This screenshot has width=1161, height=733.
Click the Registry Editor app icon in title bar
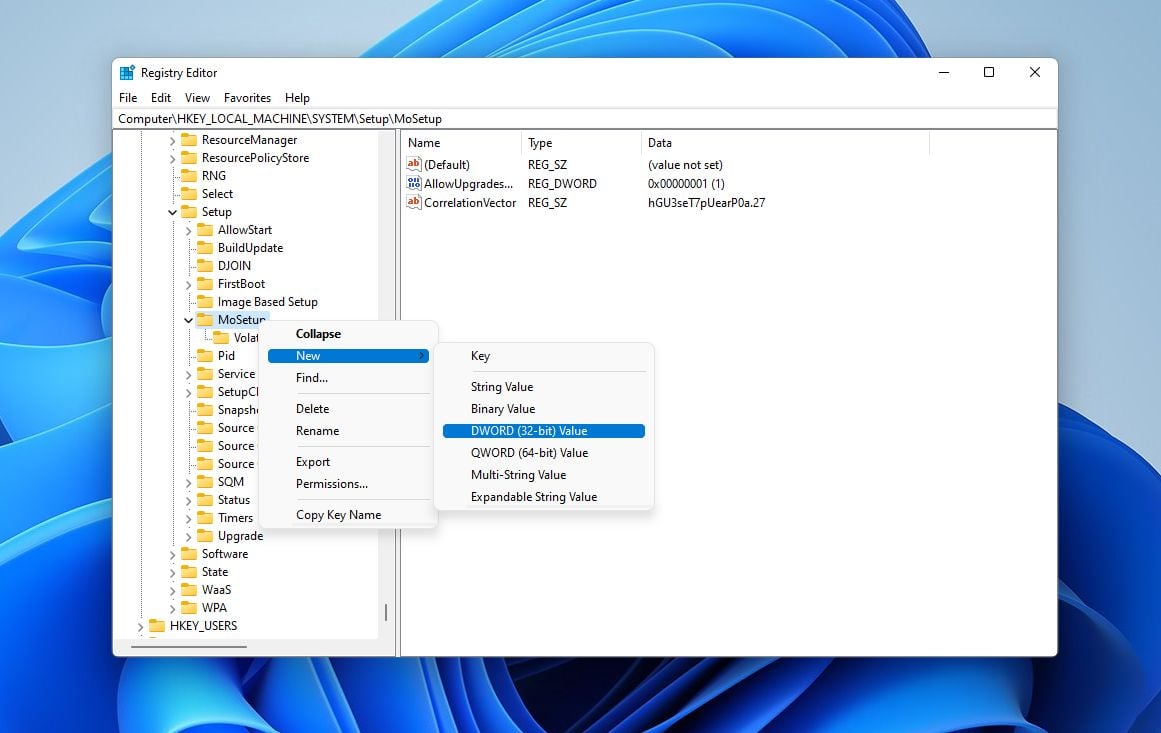[x=127, y=73]
